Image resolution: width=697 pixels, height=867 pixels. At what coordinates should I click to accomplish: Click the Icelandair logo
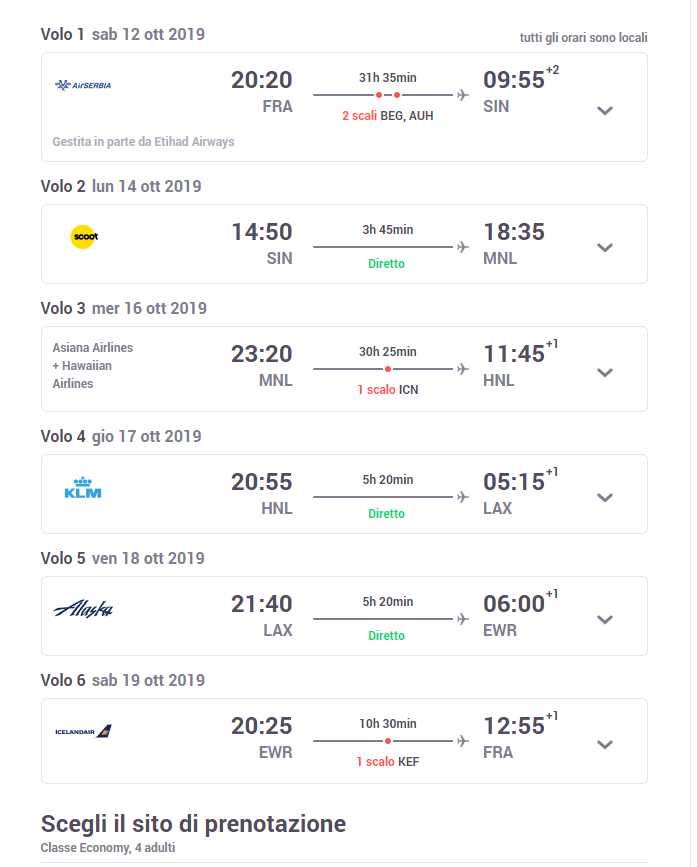pyautogui.click(x=84, y=732)
